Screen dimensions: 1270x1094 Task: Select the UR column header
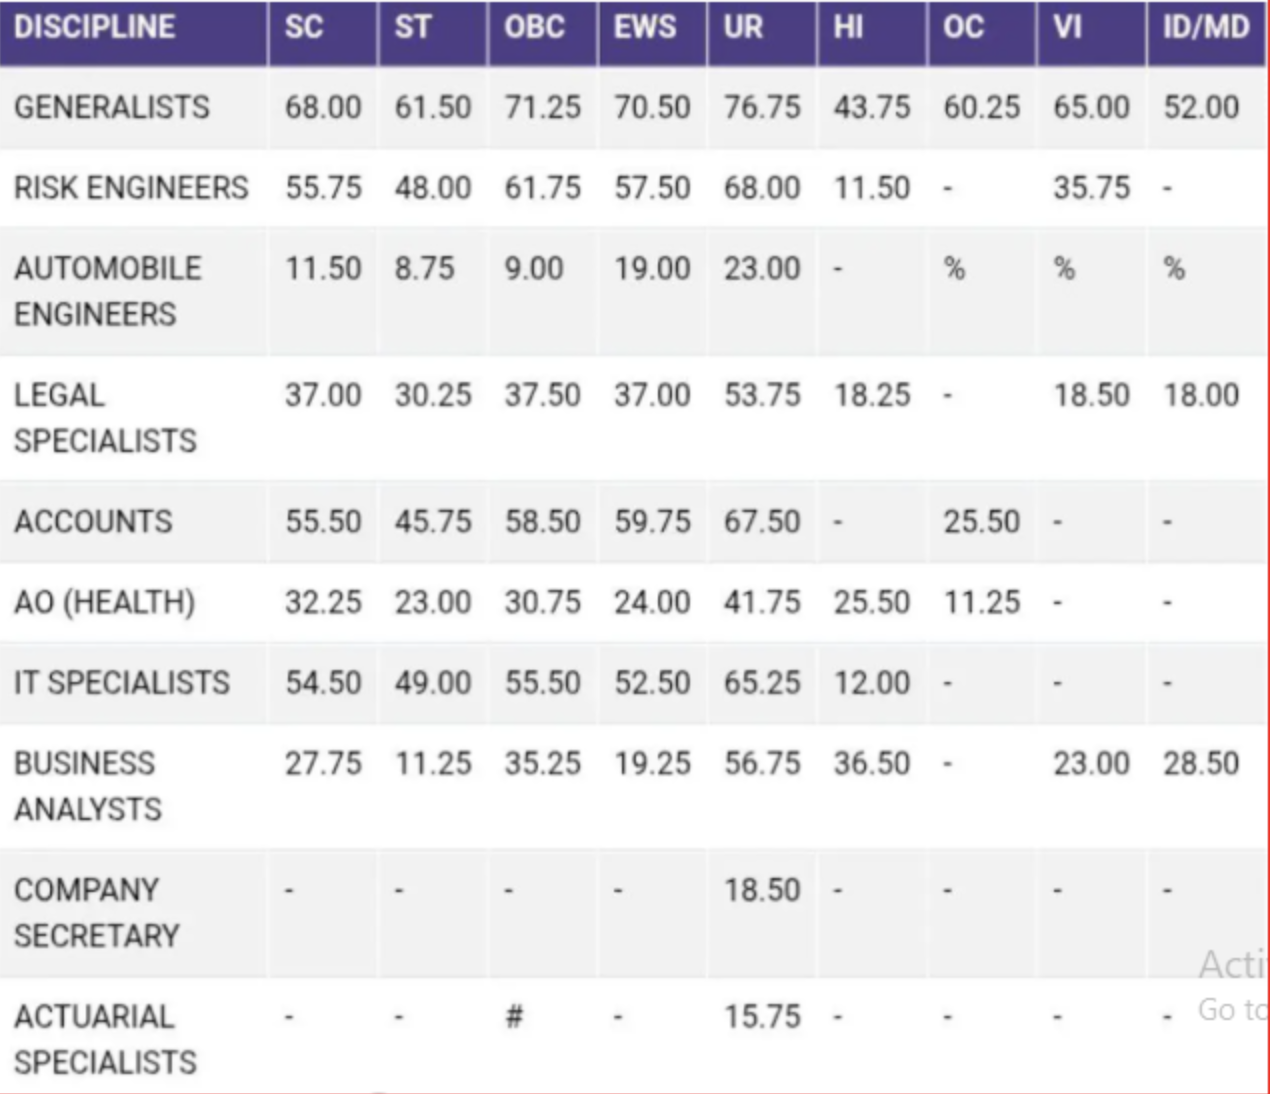pos(744,27)
